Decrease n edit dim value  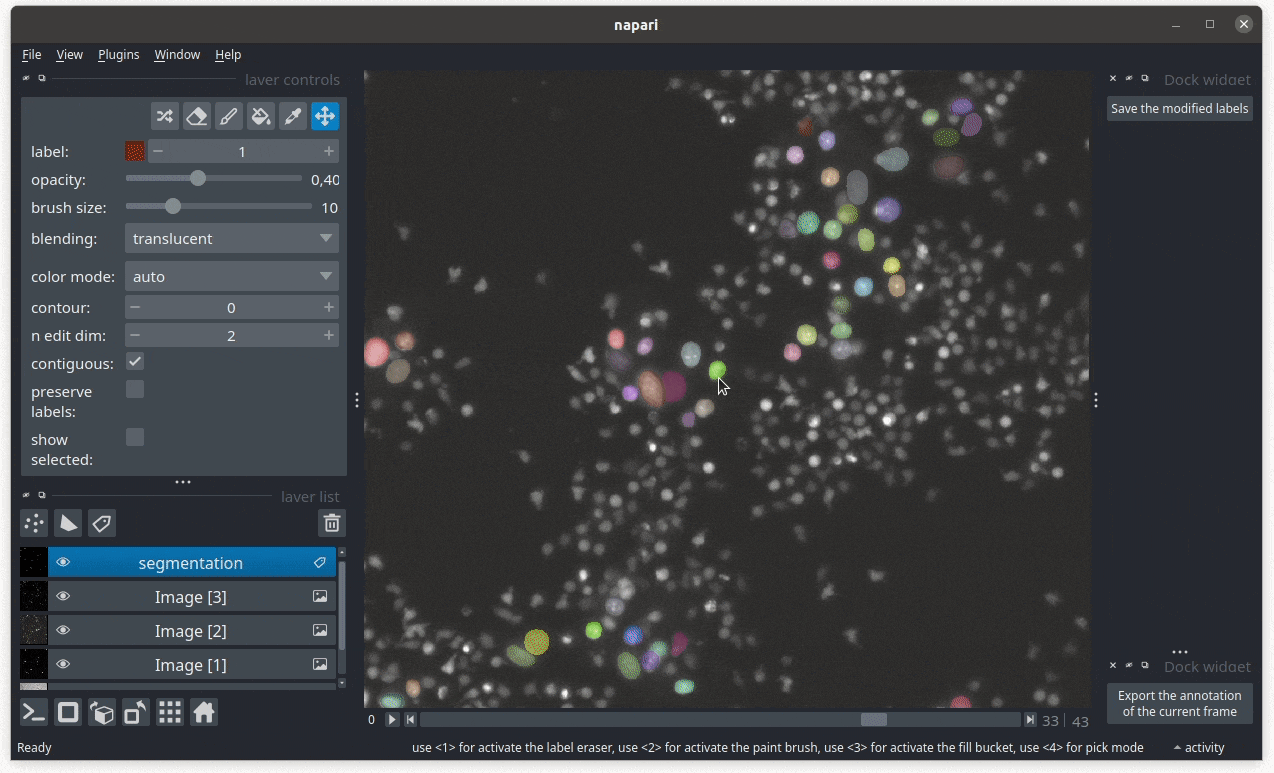[x=135, y=336]
